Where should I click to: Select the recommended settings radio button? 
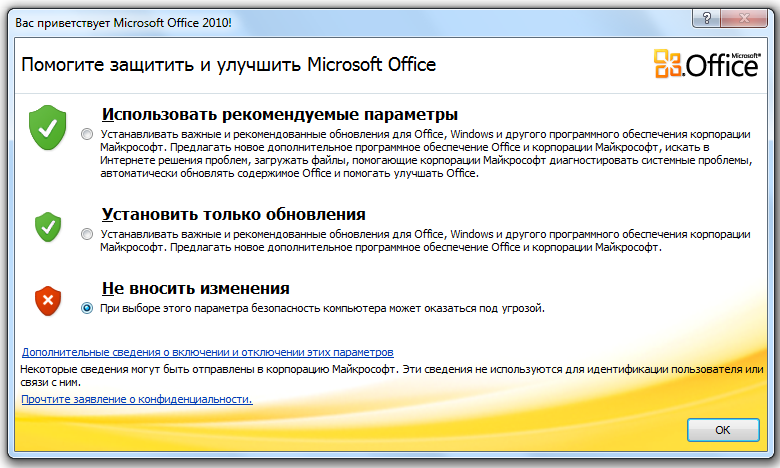(x=87, y=134)
